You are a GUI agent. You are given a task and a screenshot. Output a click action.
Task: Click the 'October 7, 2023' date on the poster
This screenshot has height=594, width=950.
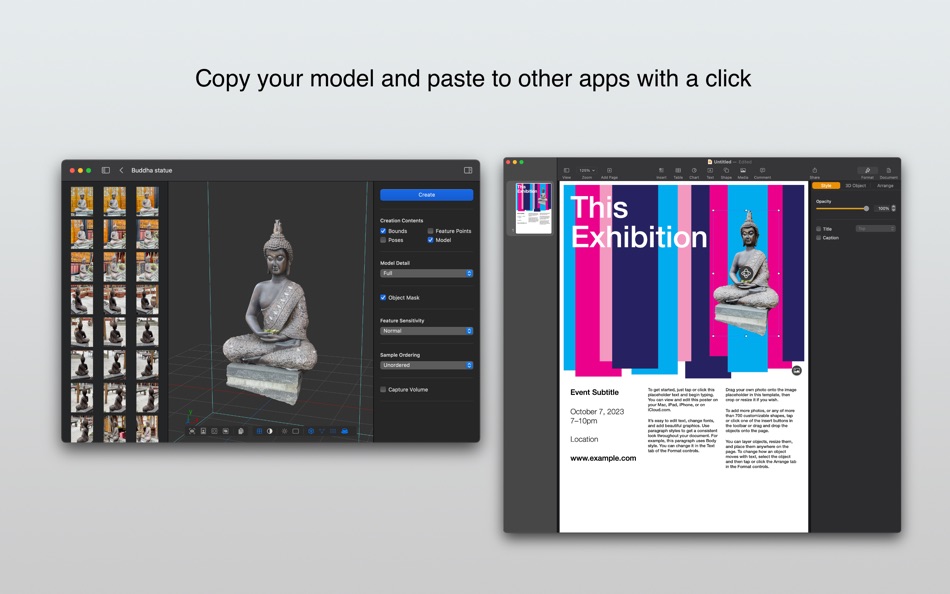click(x=597, y=411)
